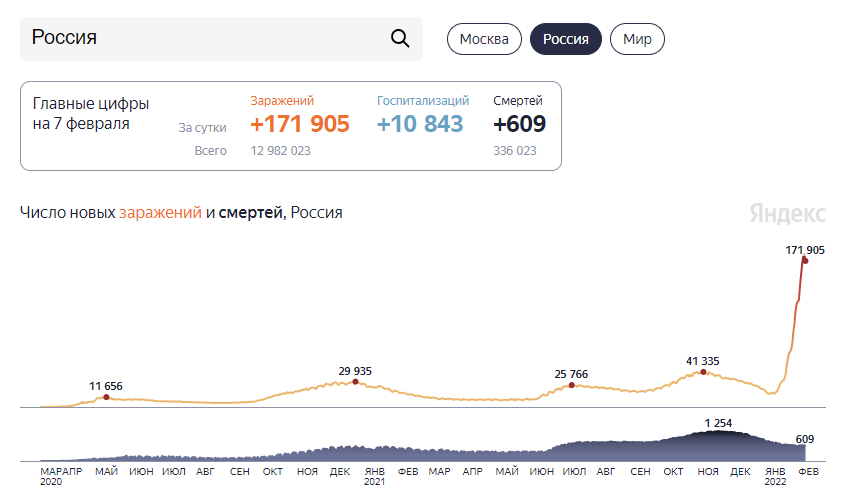Viewport: 849px width, 497px height.
Task: Click the orange 'заражений' word in chart title
Action: point(160,213)
